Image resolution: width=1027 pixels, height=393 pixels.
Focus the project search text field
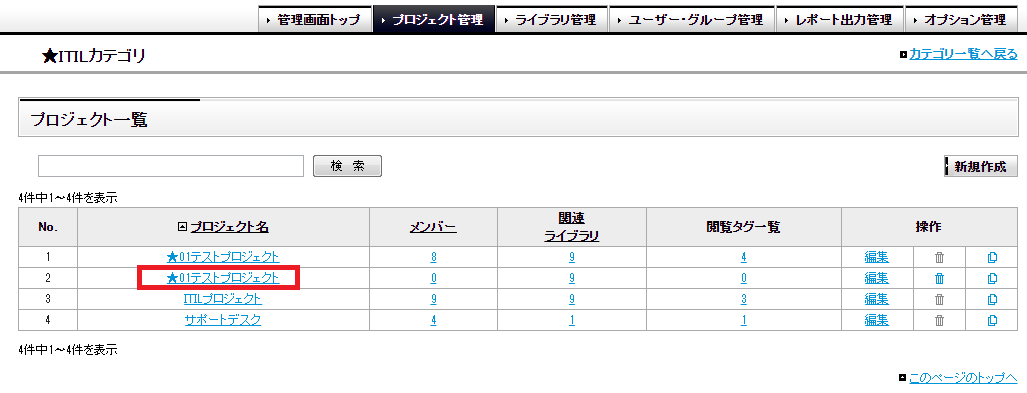click(x=171, y=166)
